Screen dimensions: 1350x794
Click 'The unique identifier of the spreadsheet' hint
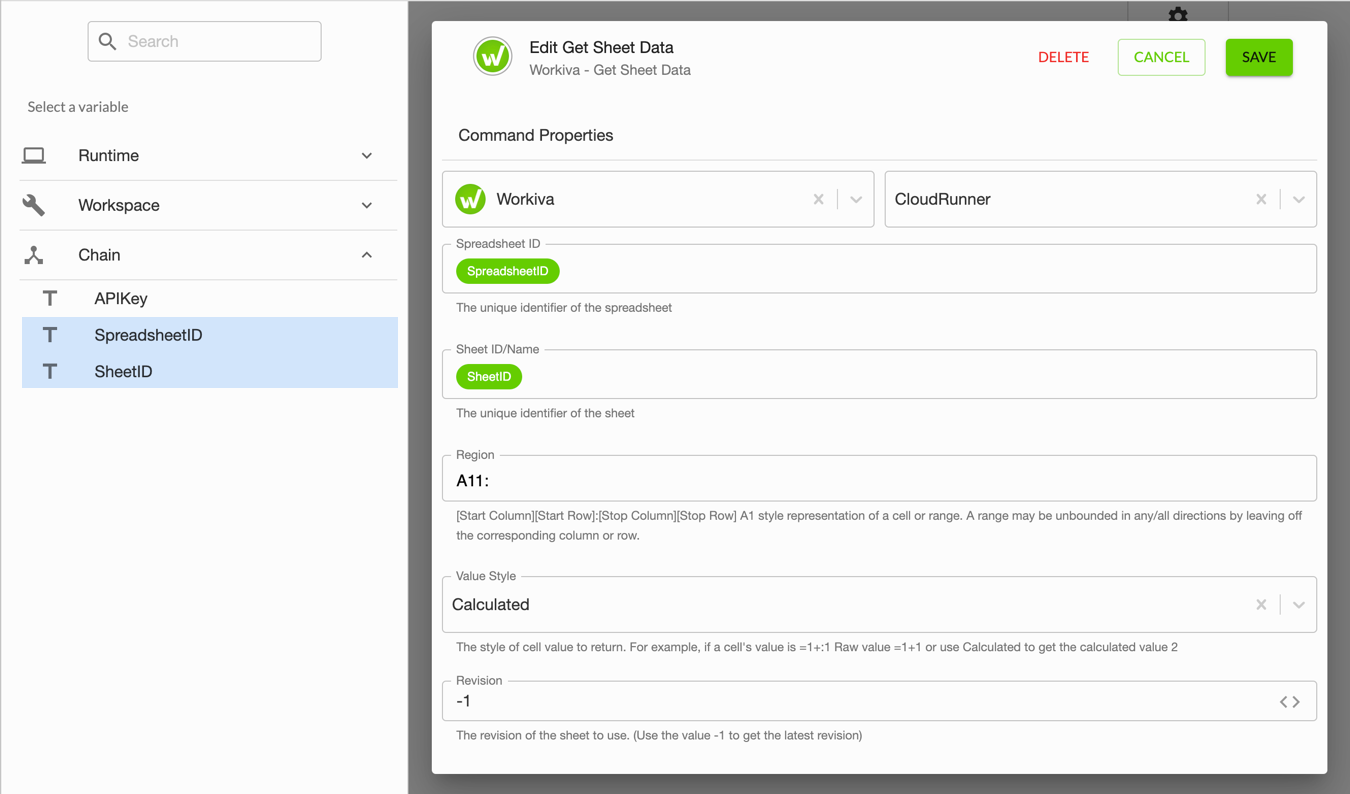[564, 308]
